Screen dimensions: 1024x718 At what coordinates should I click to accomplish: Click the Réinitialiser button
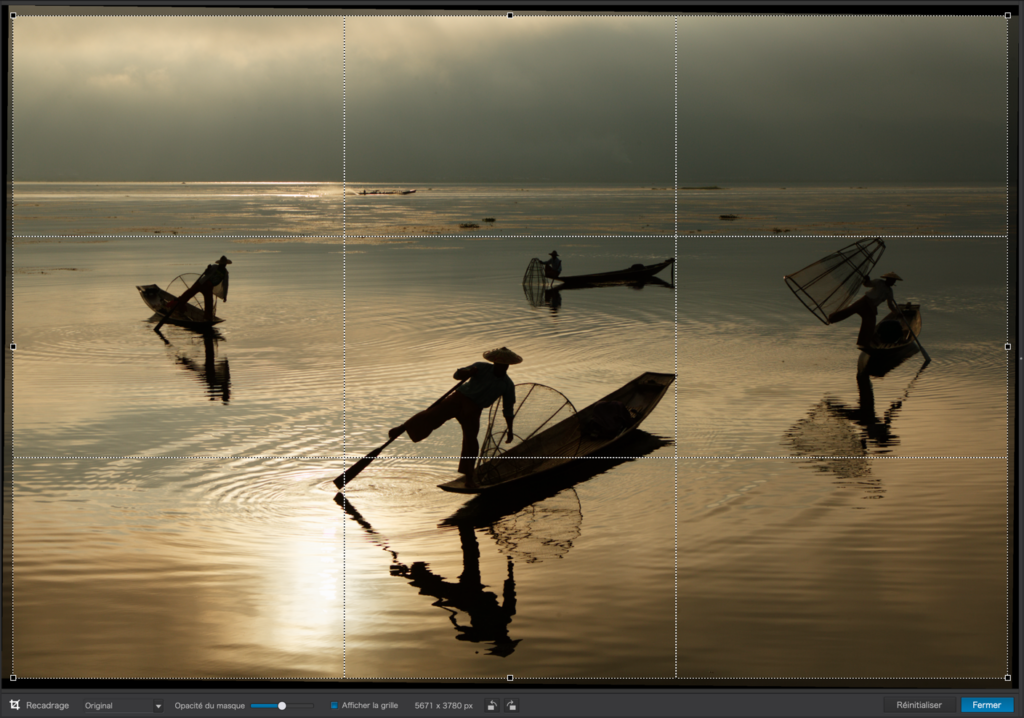919,705
